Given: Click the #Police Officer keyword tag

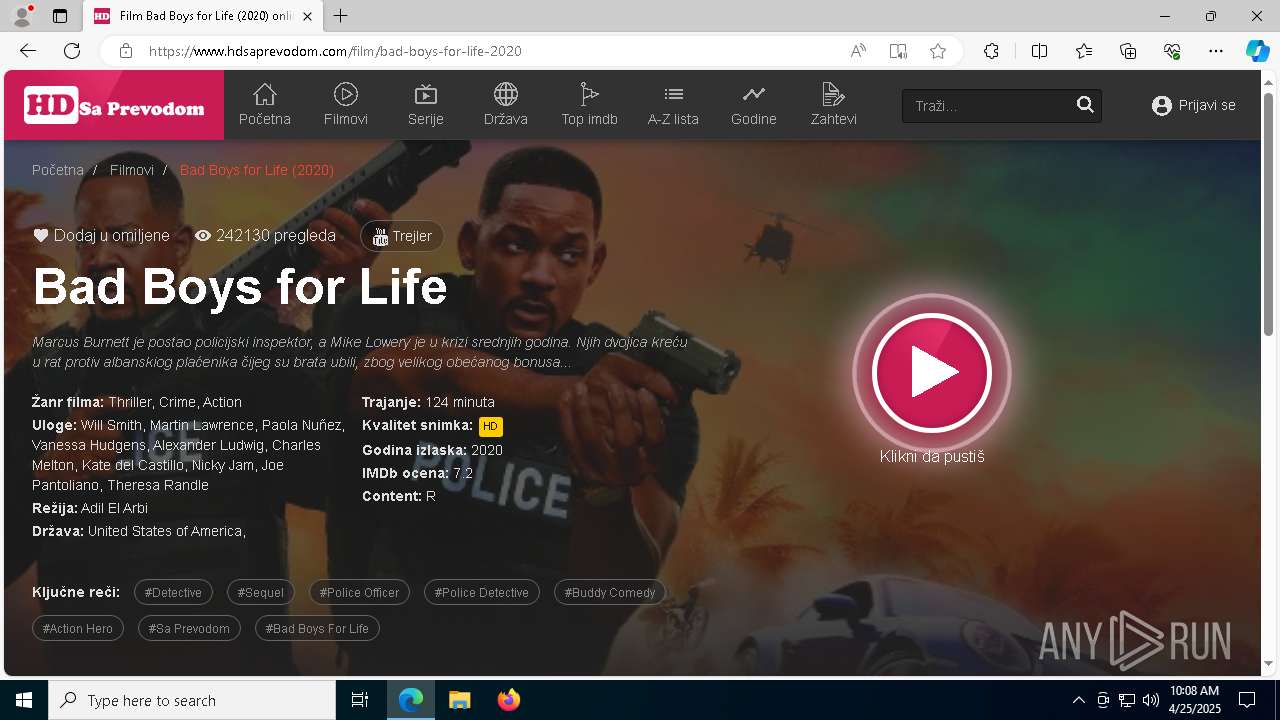Looking at the screenshot, I should point(359,592).
